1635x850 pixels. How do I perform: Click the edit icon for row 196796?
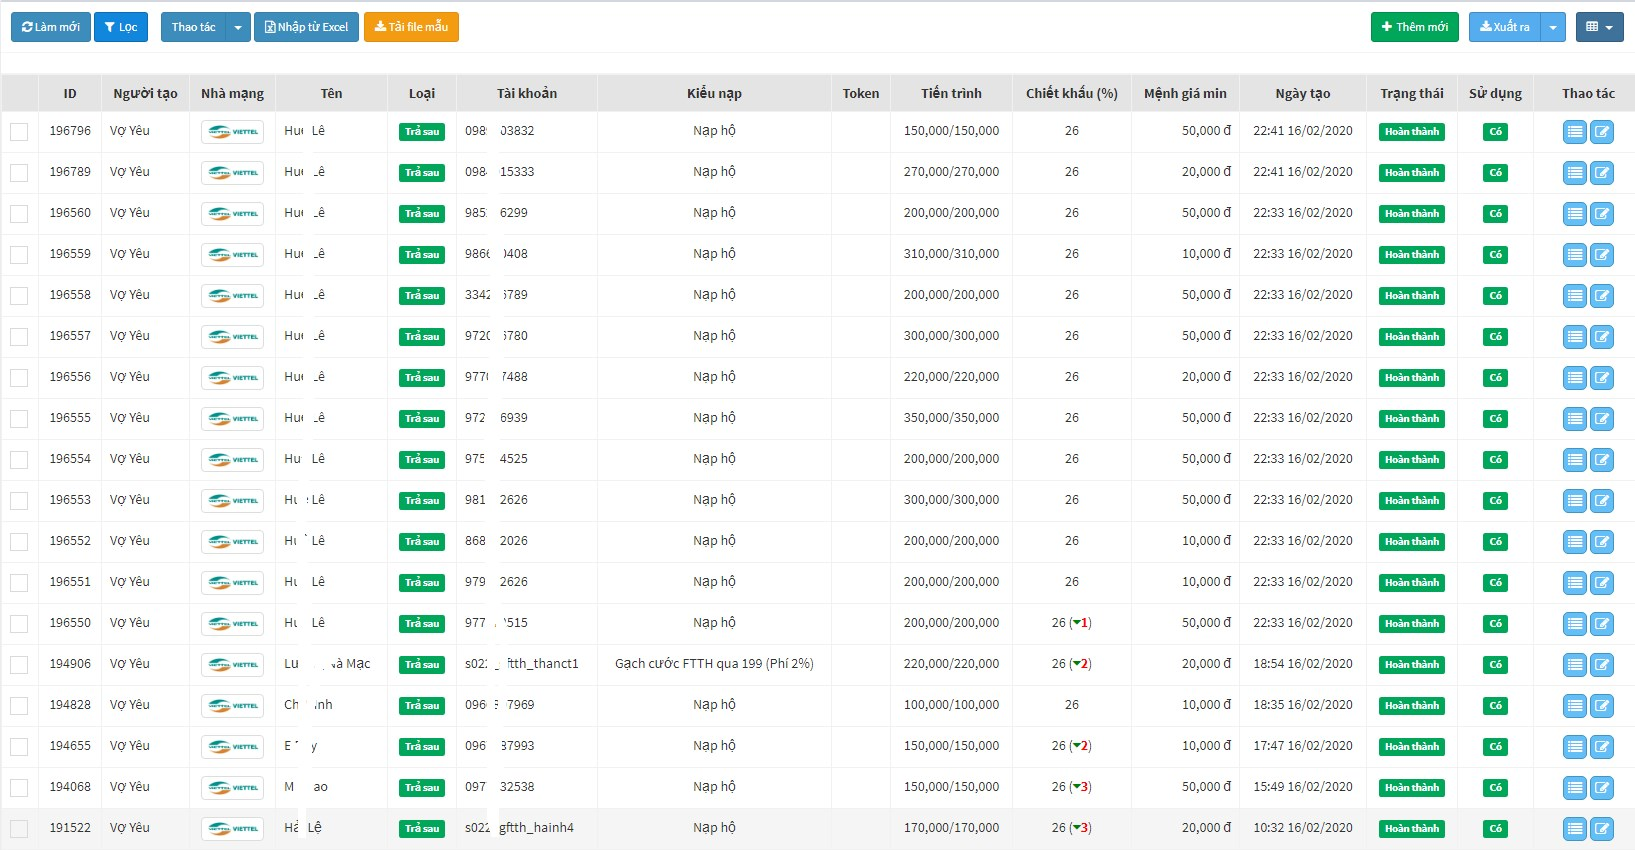click(1602, 132)
